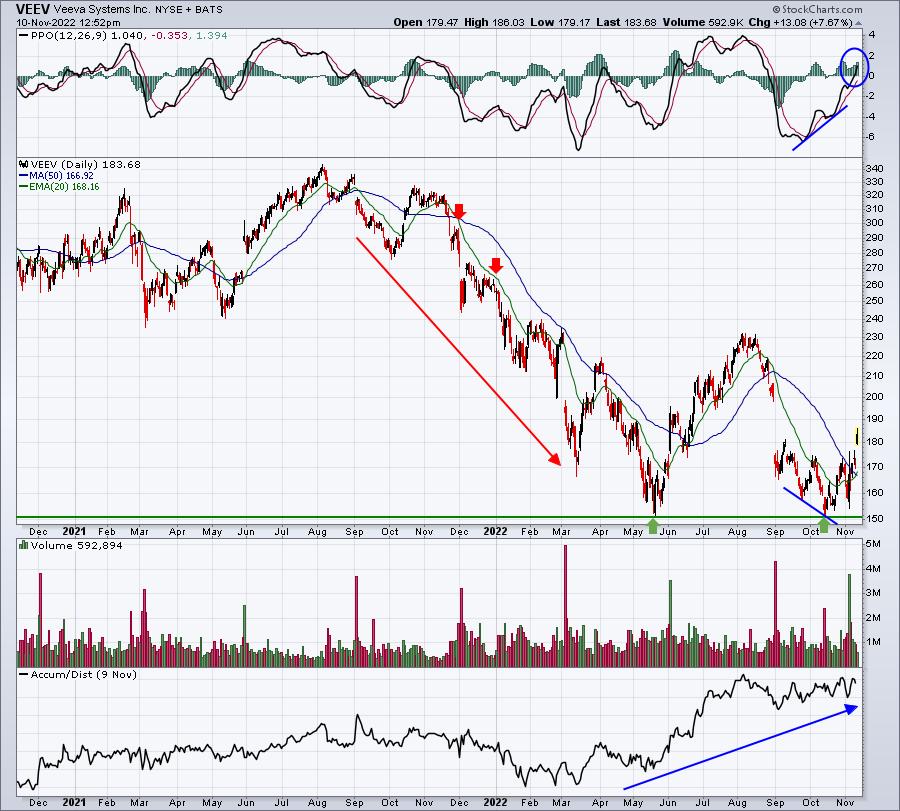The height and width of the screenshot is (811, 900).
Task: Click the EMA(20) 168.16 legend label
Action: click(59, 187)
